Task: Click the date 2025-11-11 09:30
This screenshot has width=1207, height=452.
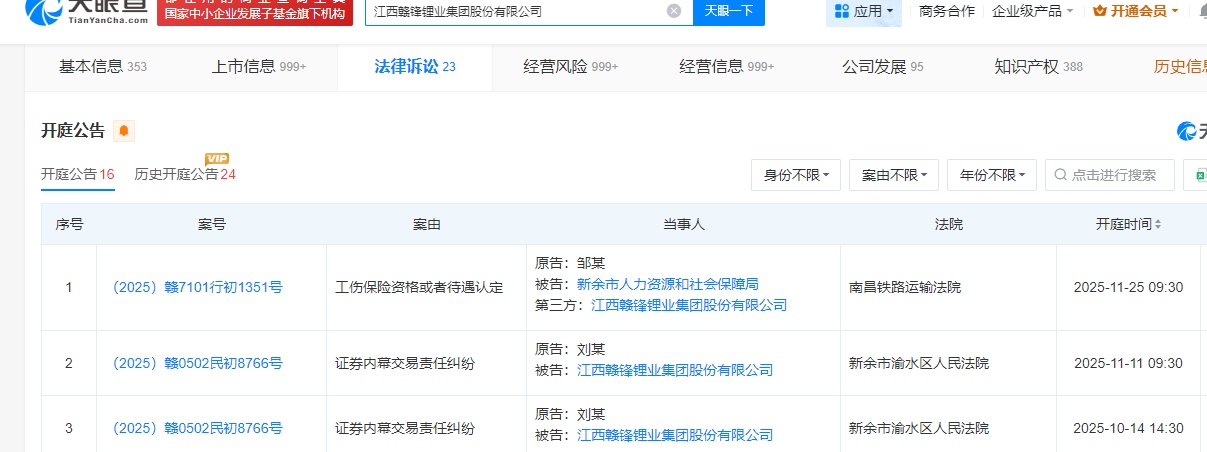Action: tap(1128, 363)
